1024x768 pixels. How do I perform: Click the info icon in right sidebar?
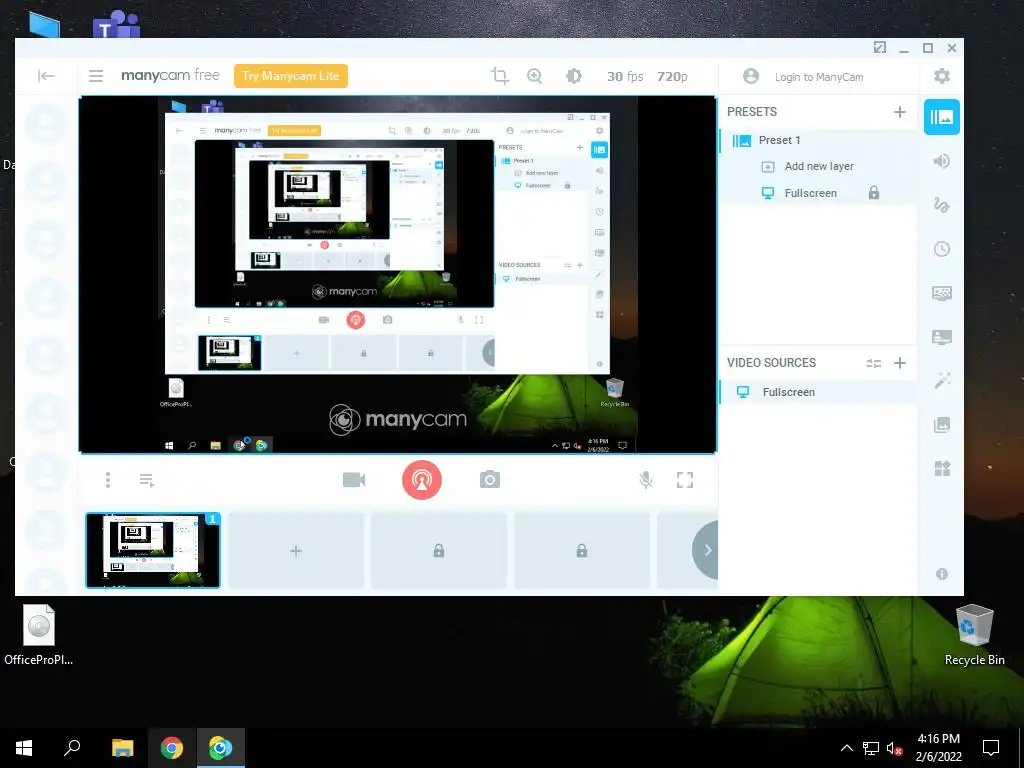click(x=942, y=574)
